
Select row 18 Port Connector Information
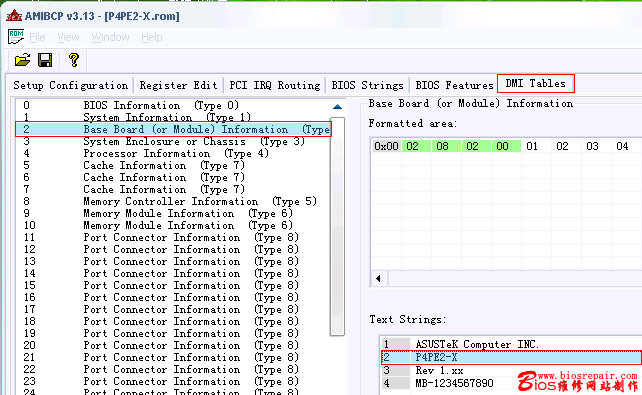(x=173, y=321)
